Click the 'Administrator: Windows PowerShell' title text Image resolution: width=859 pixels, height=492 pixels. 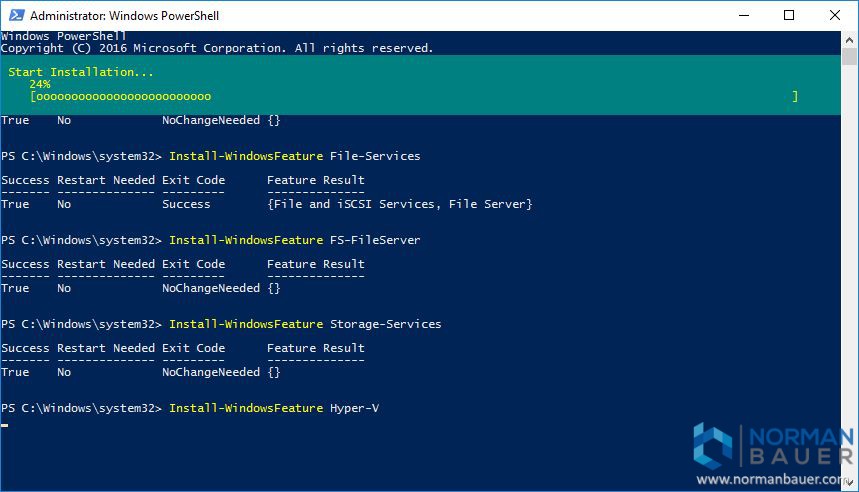(124, 16)
